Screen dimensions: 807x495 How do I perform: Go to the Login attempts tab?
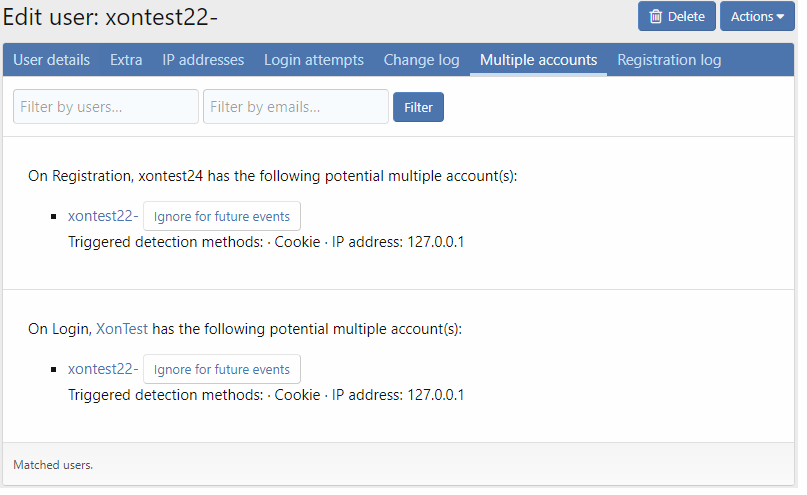(314, 60)
